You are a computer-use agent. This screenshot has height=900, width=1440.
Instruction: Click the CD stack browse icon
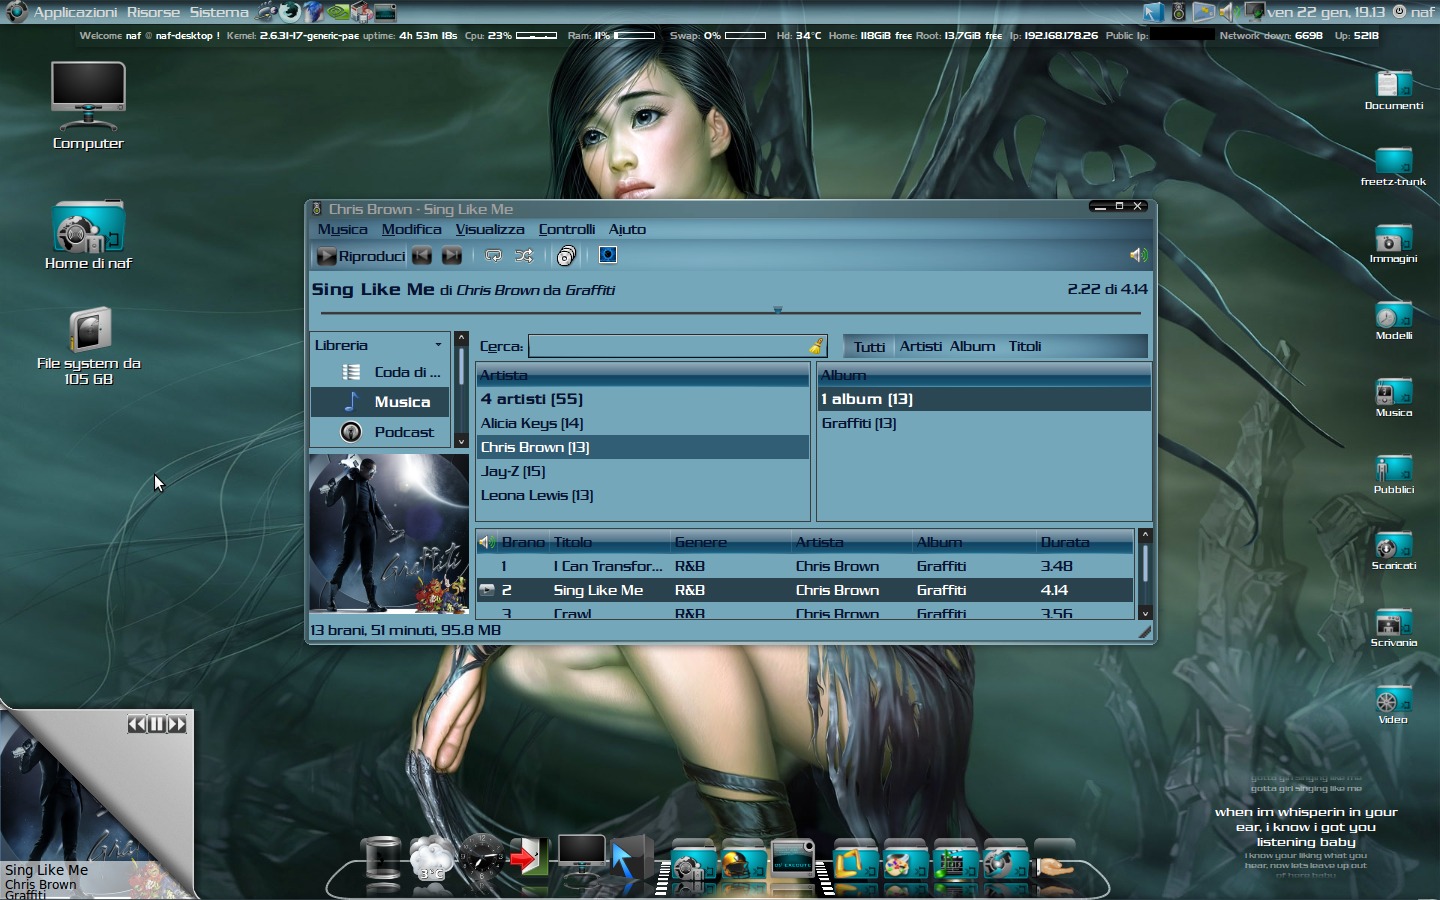pos(566,256)
